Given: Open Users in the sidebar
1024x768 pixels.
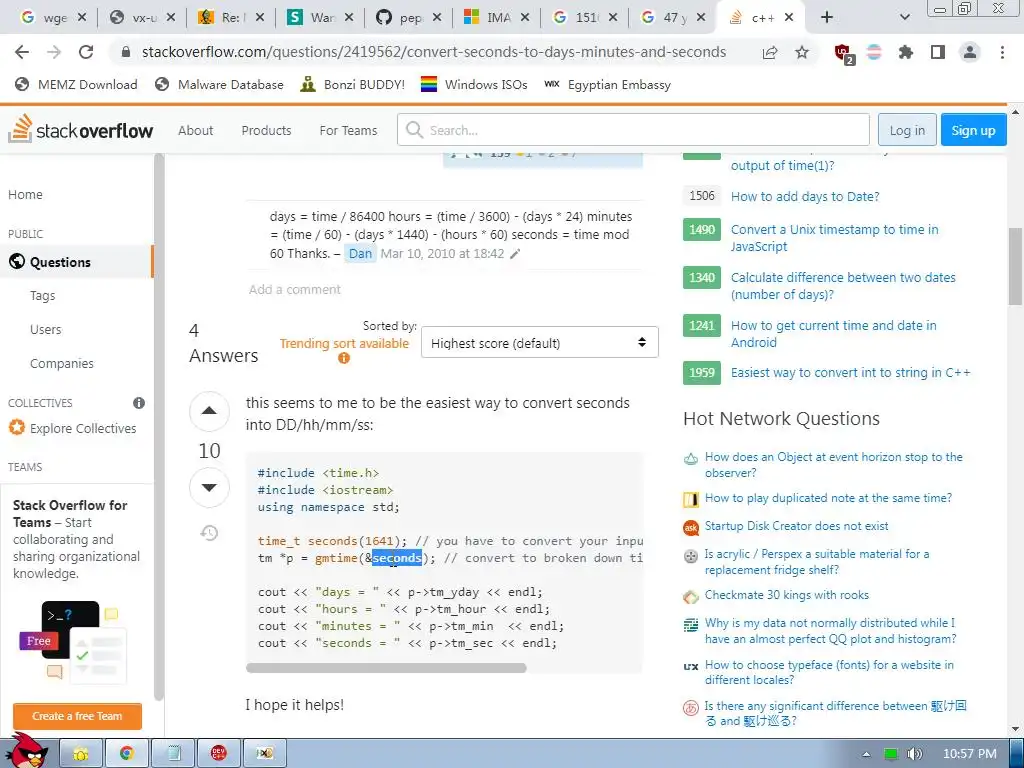Looking at the screenshot, I should pos(46,330).
